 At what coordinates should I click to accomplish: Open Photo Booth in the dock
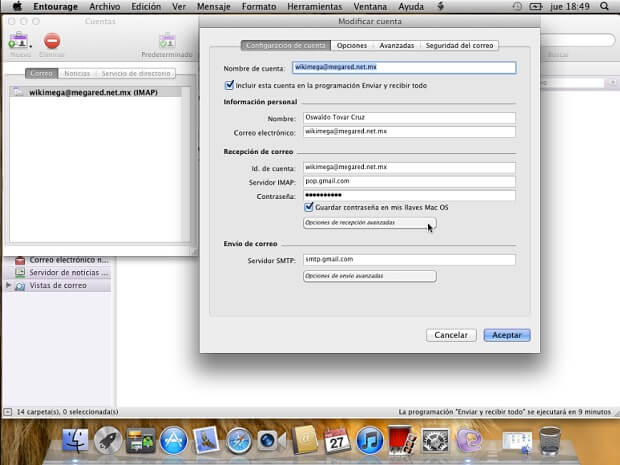pyautogui.click(x=402, y=440)
